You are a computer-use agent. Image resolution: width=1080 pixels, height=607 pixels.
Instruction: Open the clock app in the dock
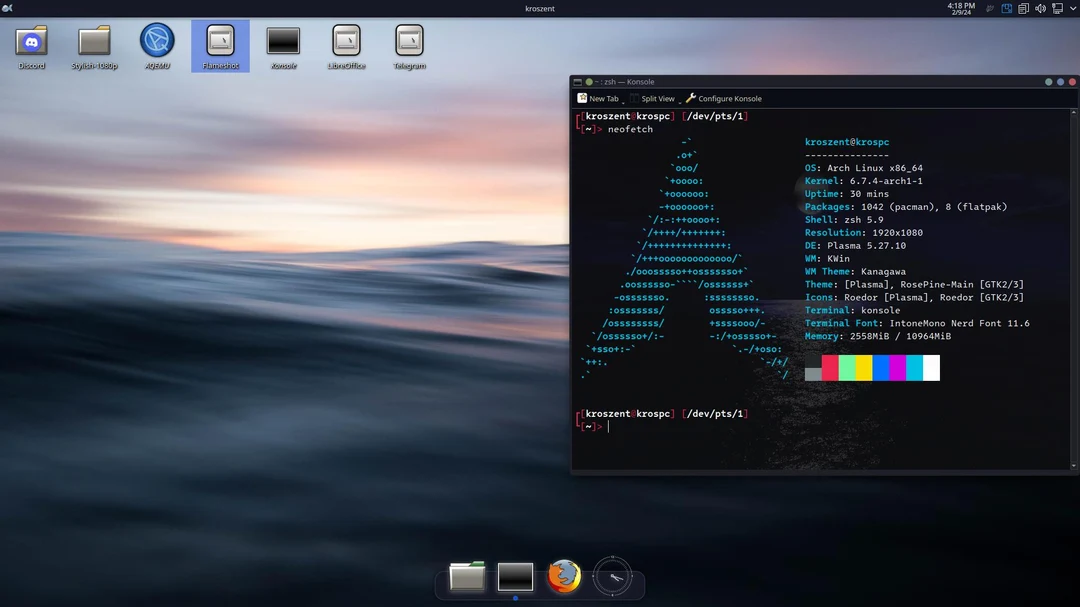(612, 577)
